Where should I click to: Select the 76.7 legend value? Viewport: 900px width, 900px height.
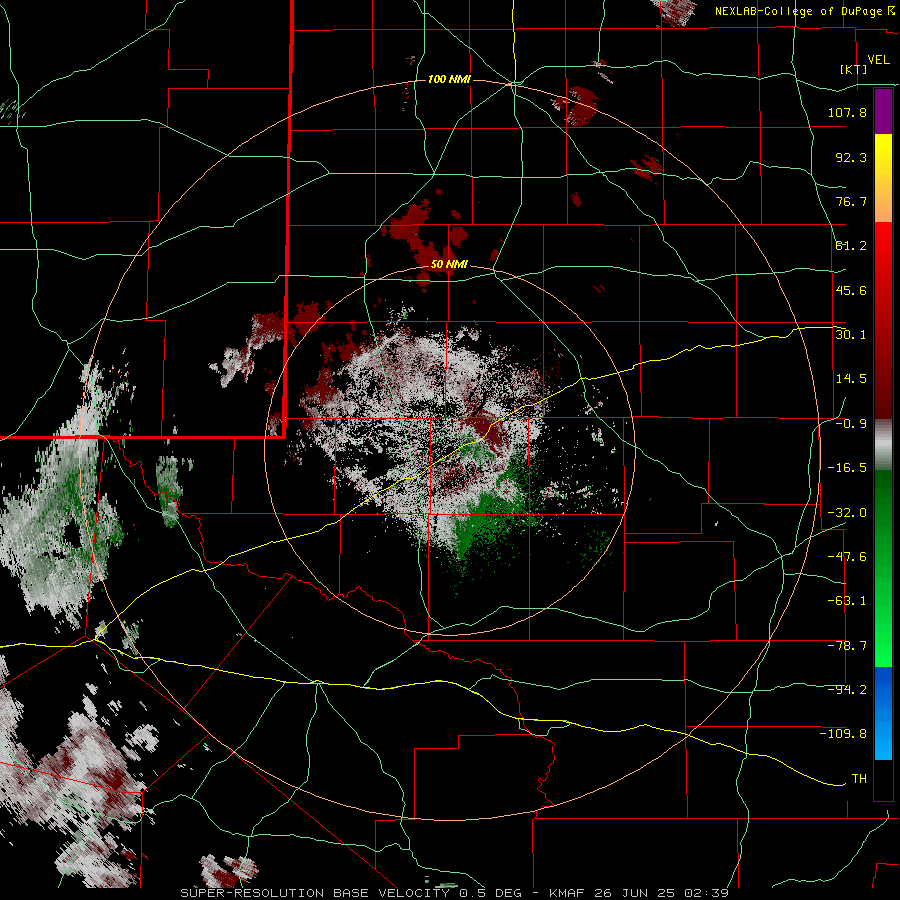click(851, 201)
